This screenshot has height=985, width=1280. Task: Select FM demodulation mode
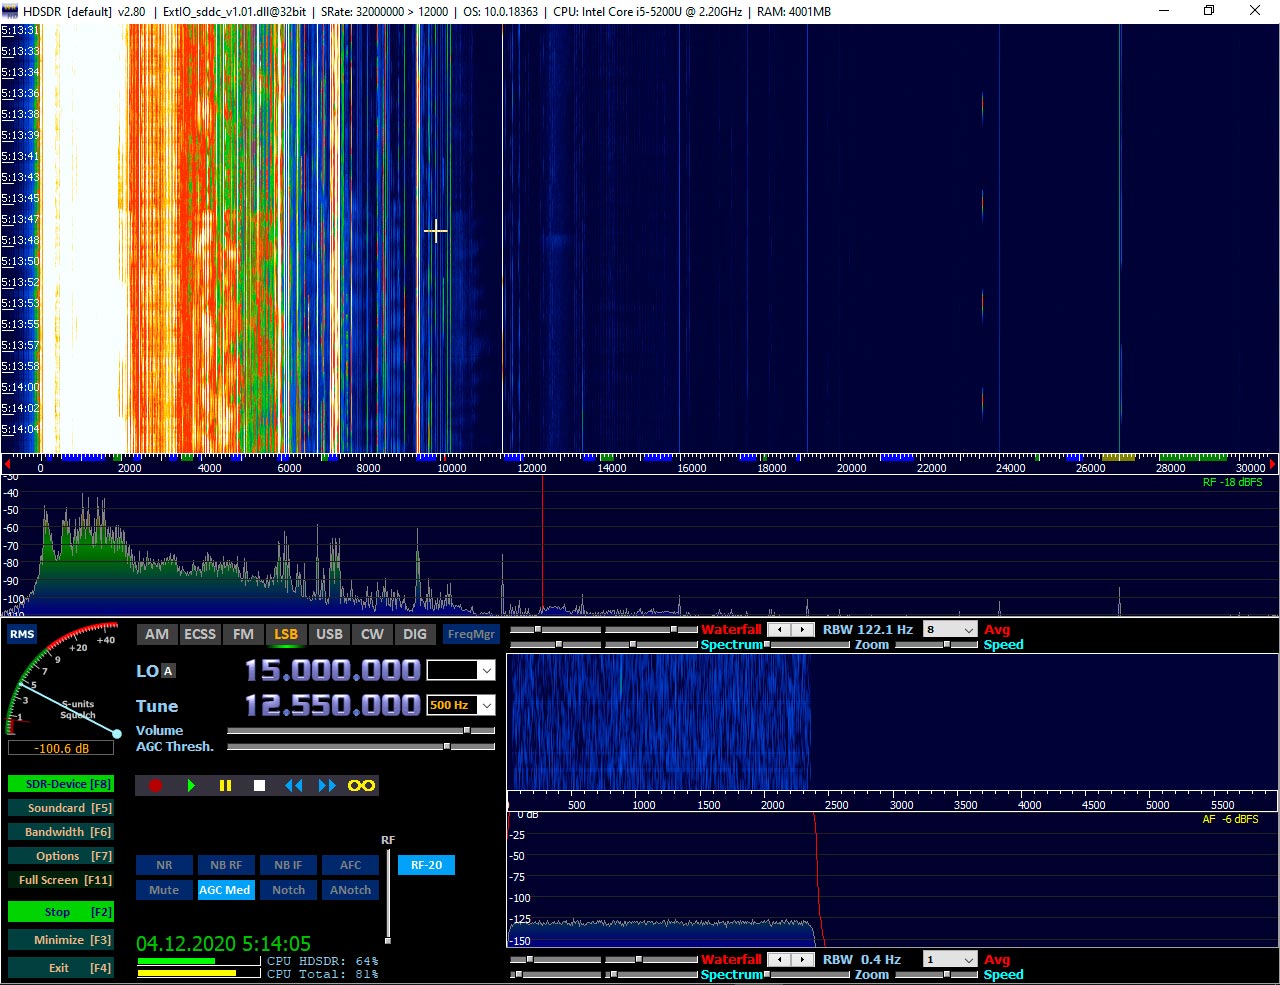click(x=243, y=634)
